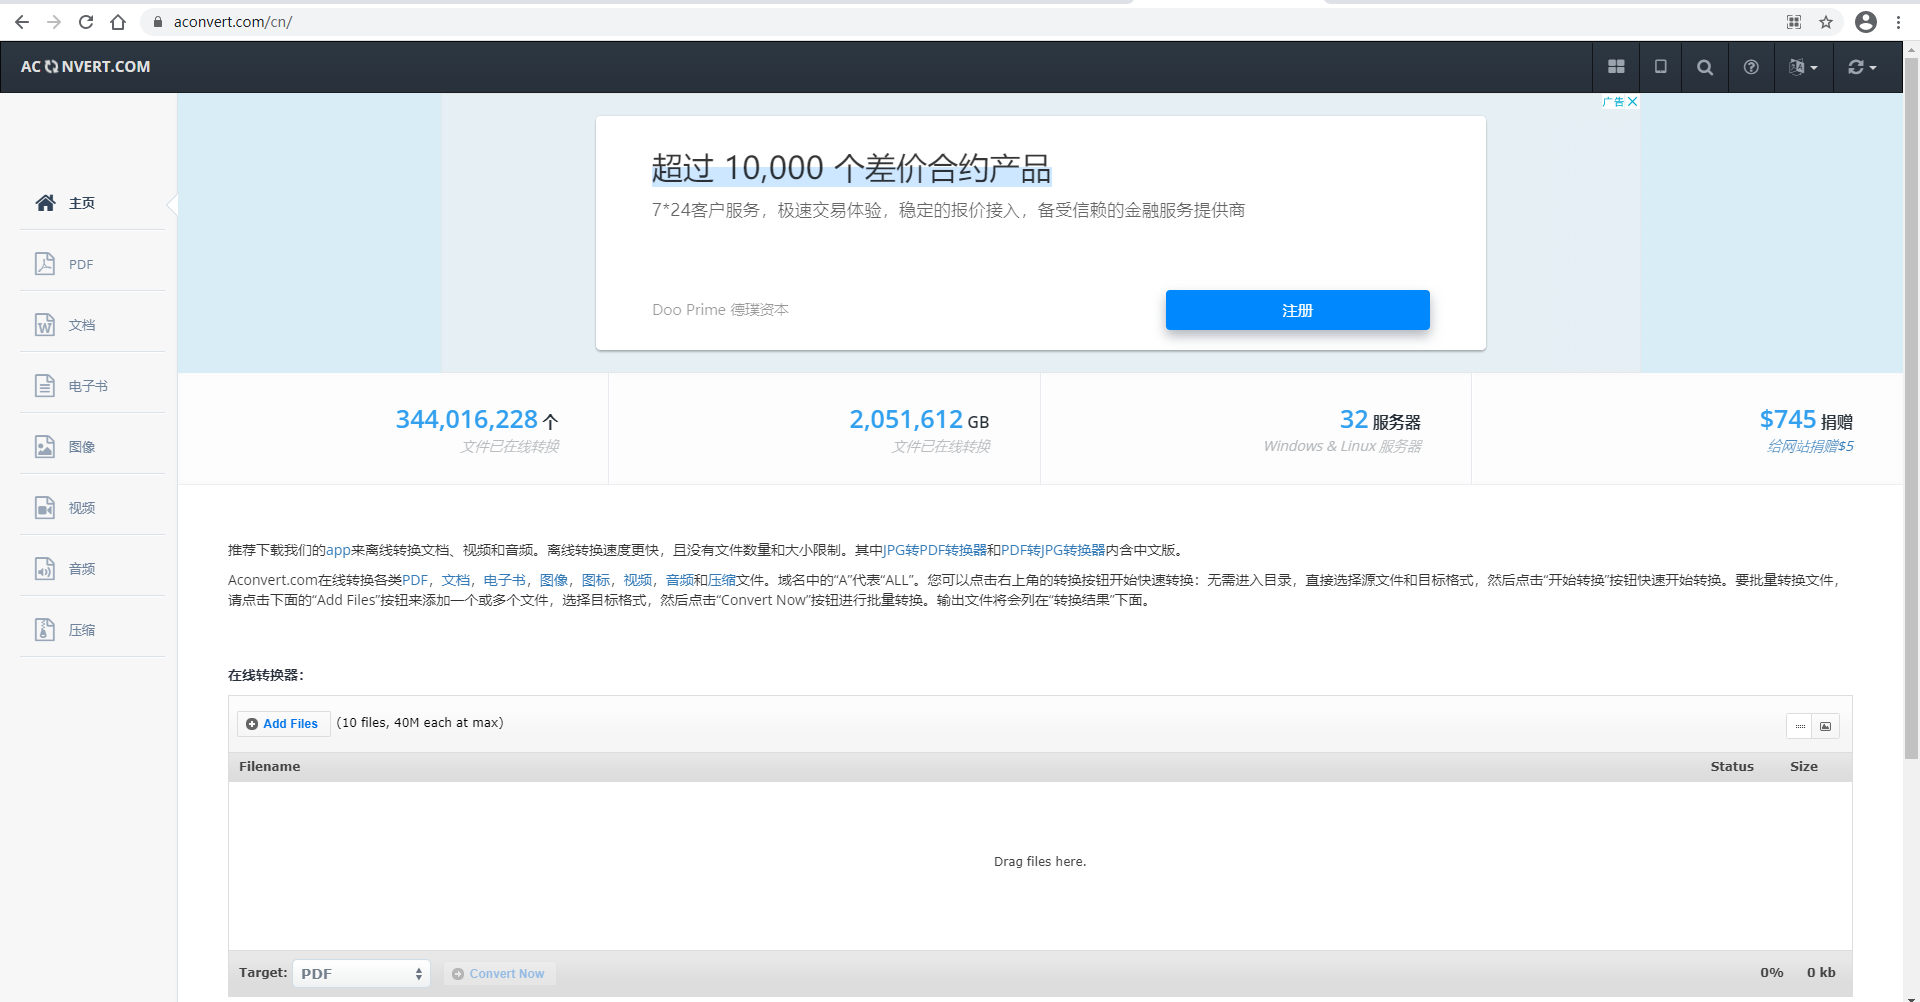
Task: Click the 2,051,612 GB statistic
Action: tap(919, 420)
